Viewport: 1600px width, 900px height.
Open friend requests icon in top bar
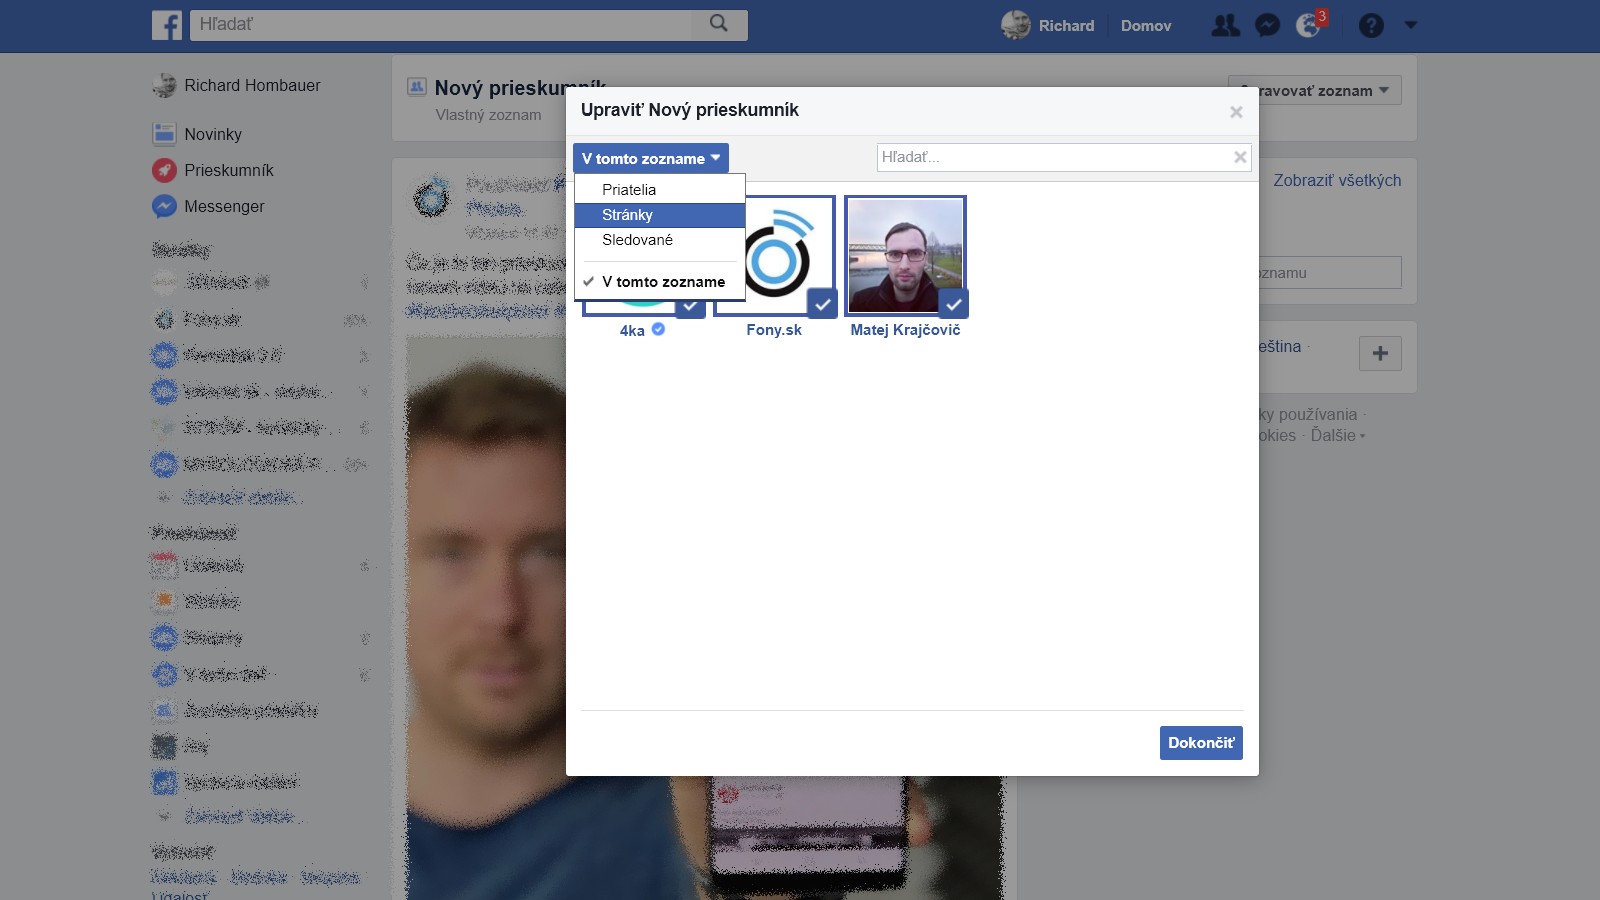point(1225,25)
